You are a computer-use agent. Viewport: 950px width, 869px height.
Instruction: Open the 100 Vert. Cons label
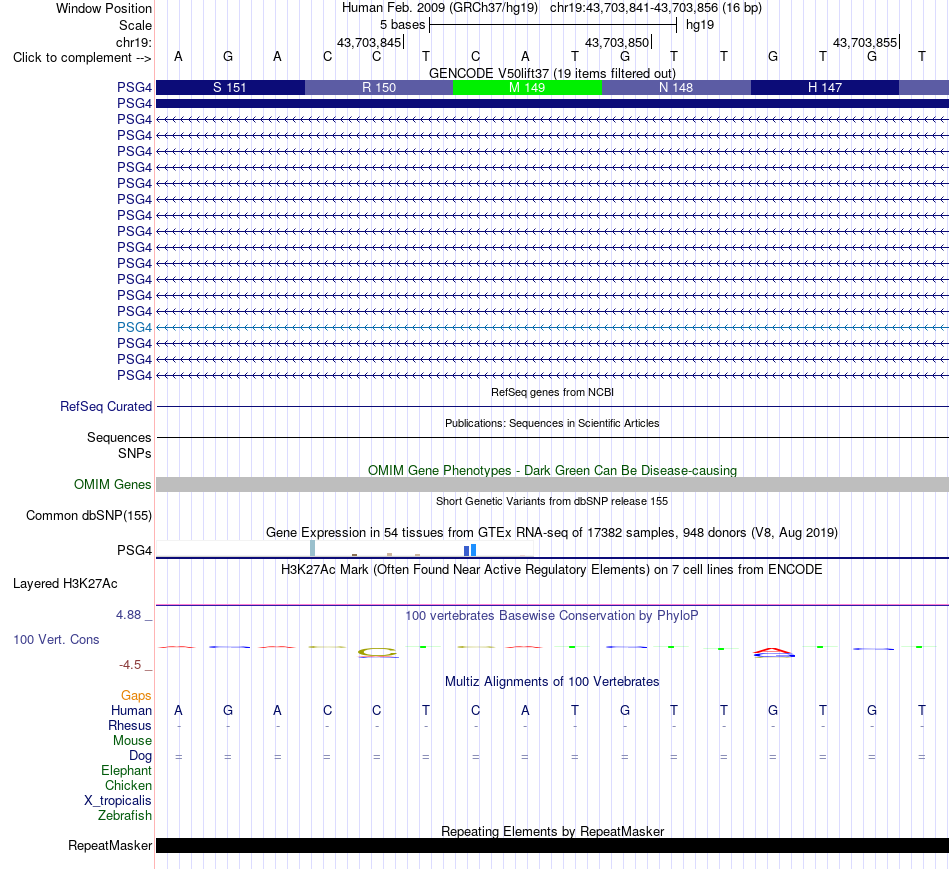pos(56,639)
